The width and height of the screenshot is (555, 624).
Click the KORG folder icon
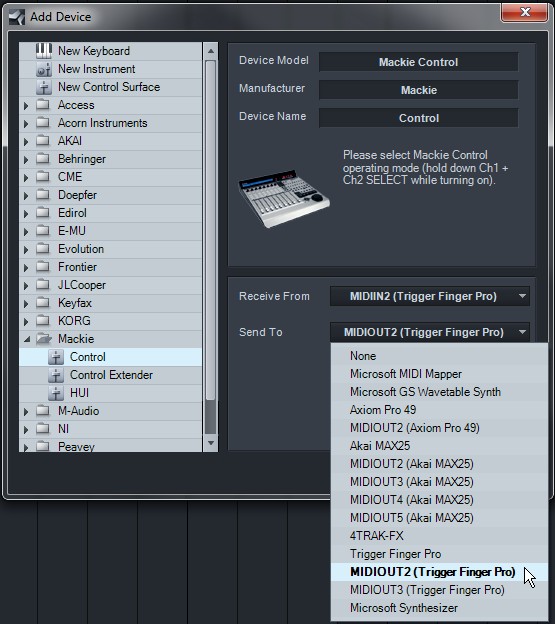point(43,321)
